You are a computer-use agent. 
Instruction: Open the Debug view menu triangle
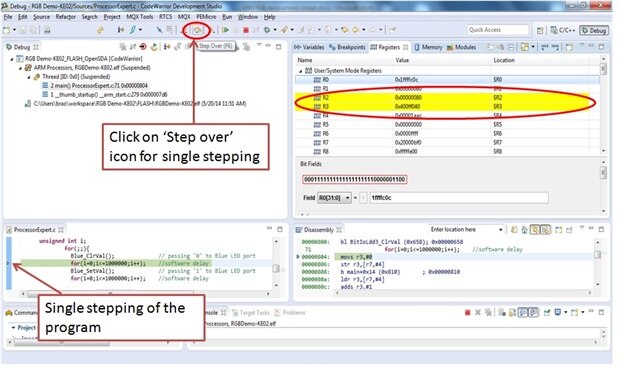259,45
